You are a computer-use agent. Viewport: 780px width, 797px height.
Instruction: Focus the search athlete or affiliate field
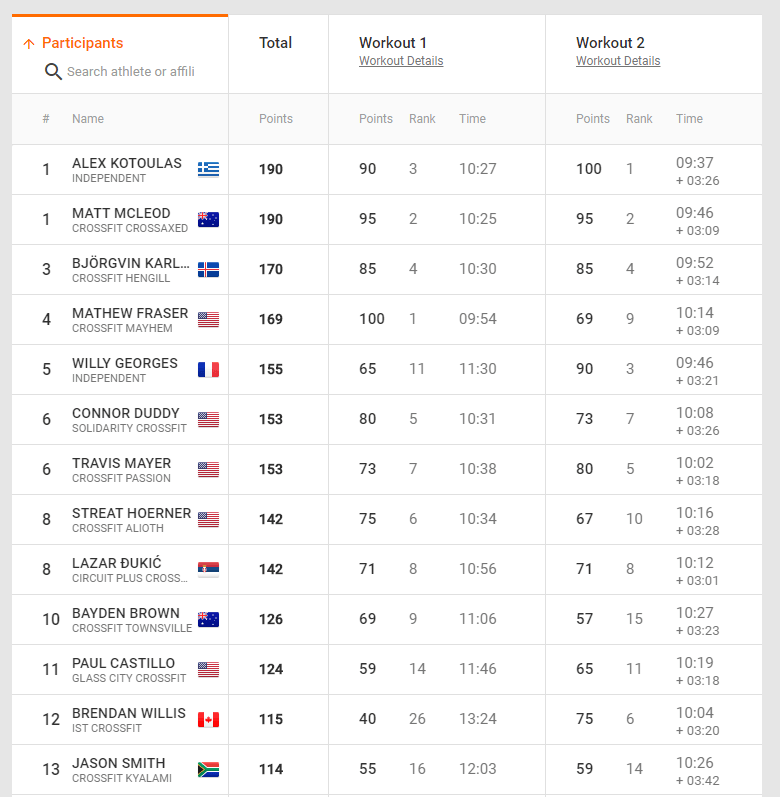(x=130, y=72)
